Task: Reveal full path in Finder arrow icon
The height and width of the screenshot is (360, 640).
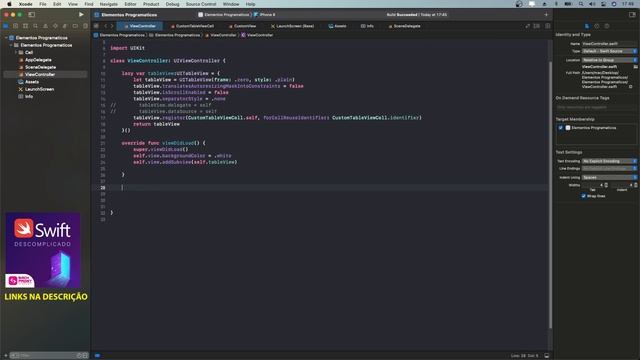Action: point(631,87)
